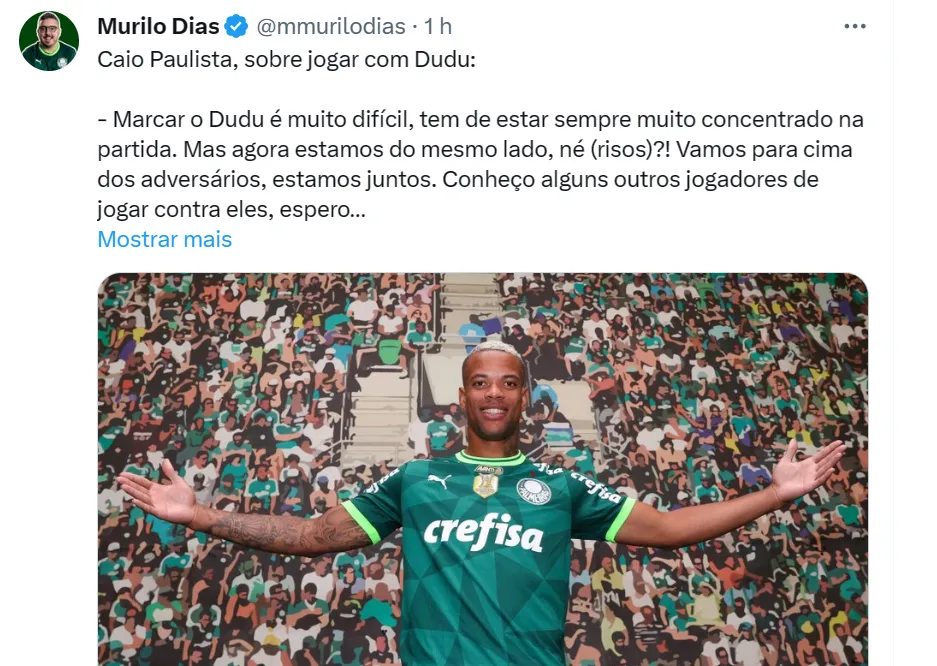Click the Puma logo on the jersey
The width and height of the screenshot is (937, 666).
440,480
